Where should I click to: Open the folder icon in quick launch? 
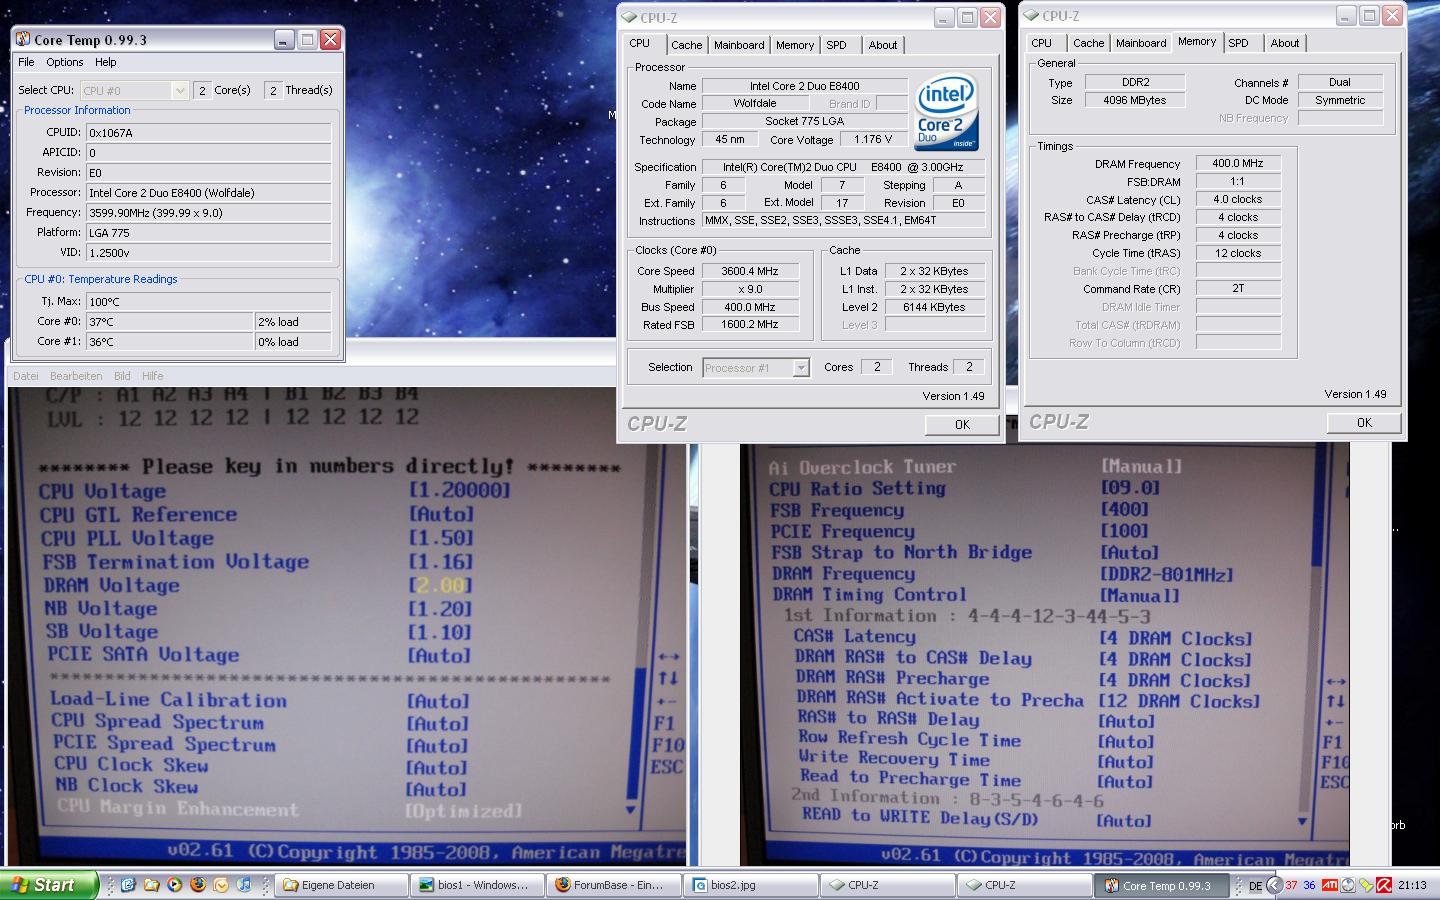(151, 885)
